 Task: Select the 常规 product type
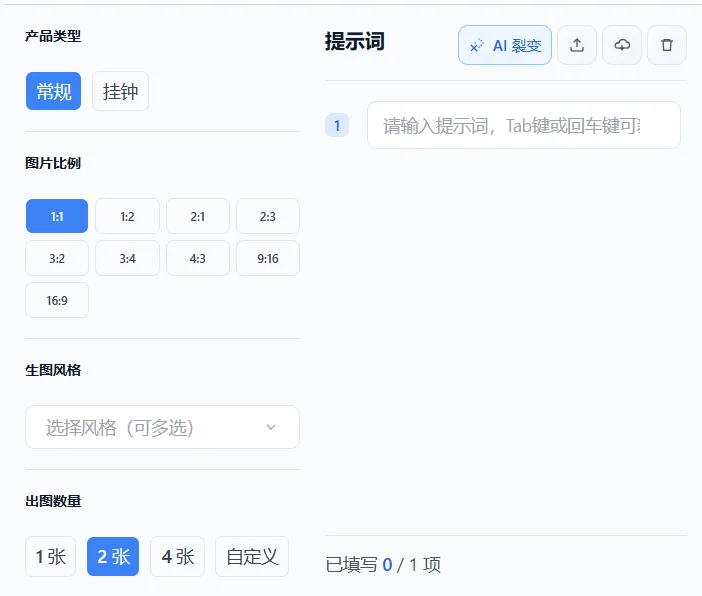[x=54, y=92]
